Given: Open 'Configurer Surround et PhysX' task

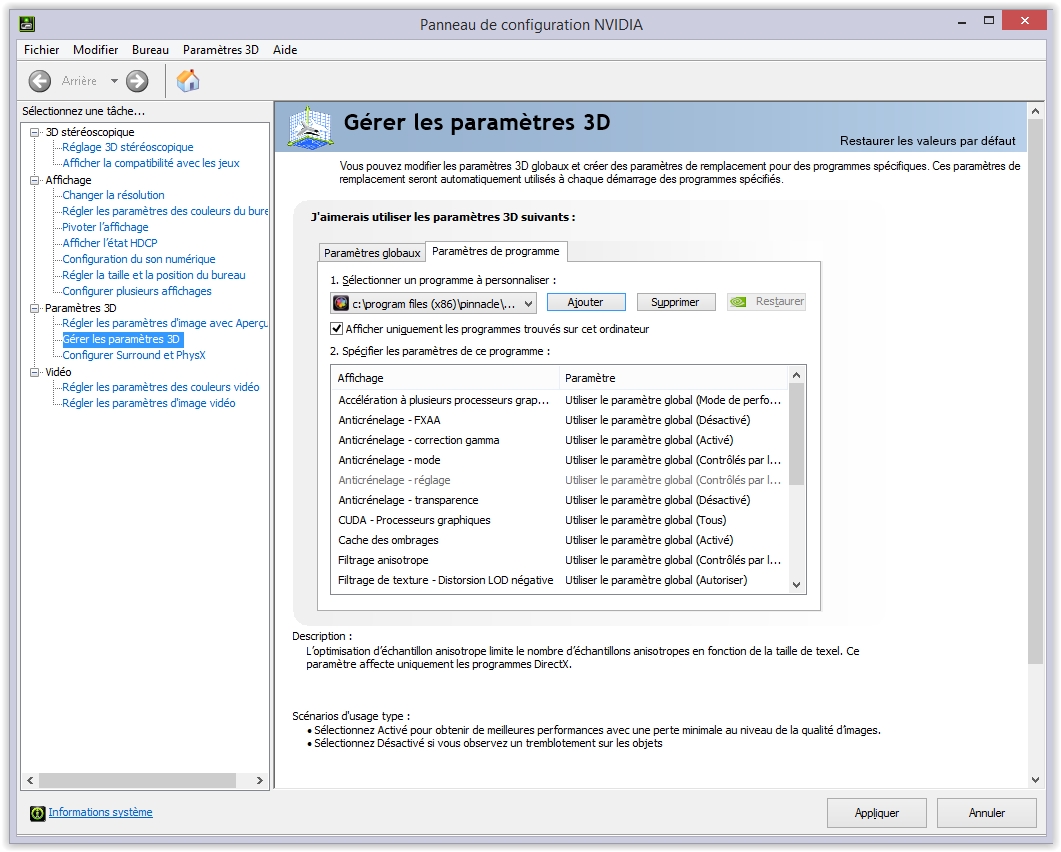Looking at the screenshot, I should point(134,355).
